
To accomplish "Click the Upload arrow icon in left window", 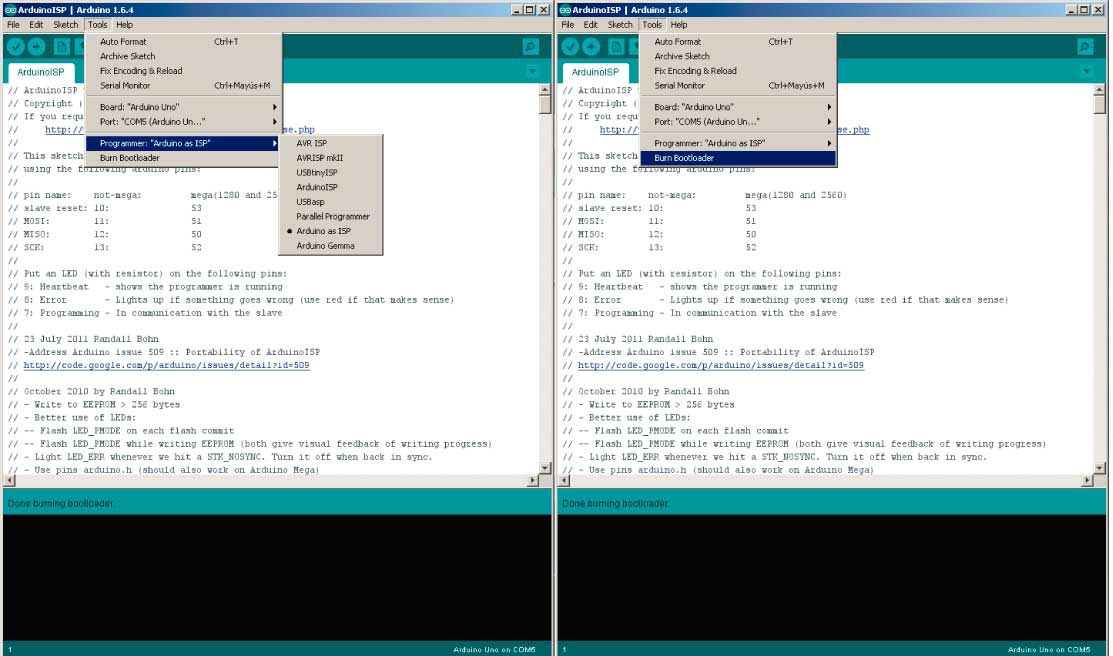I will (x=36, y=47).
